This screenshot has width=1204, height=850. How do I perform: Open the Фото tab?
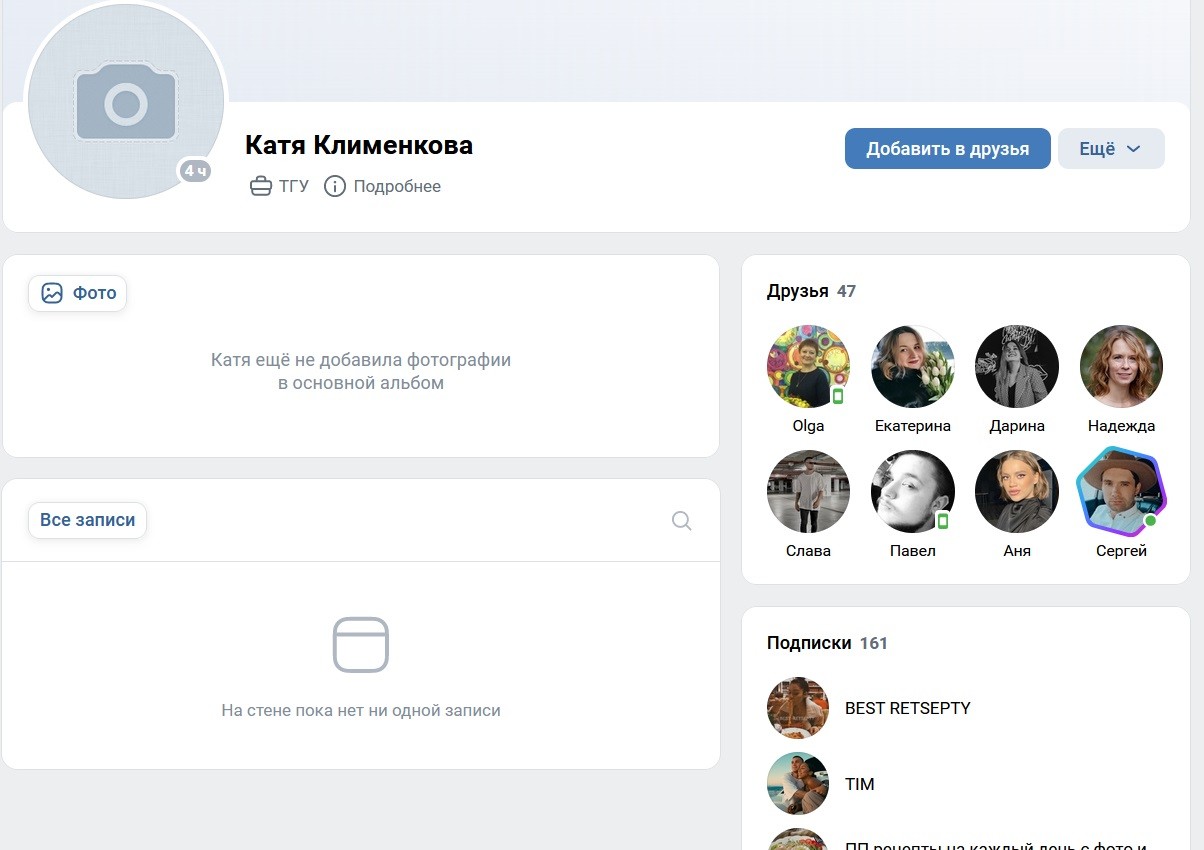[x=78, y=293]
